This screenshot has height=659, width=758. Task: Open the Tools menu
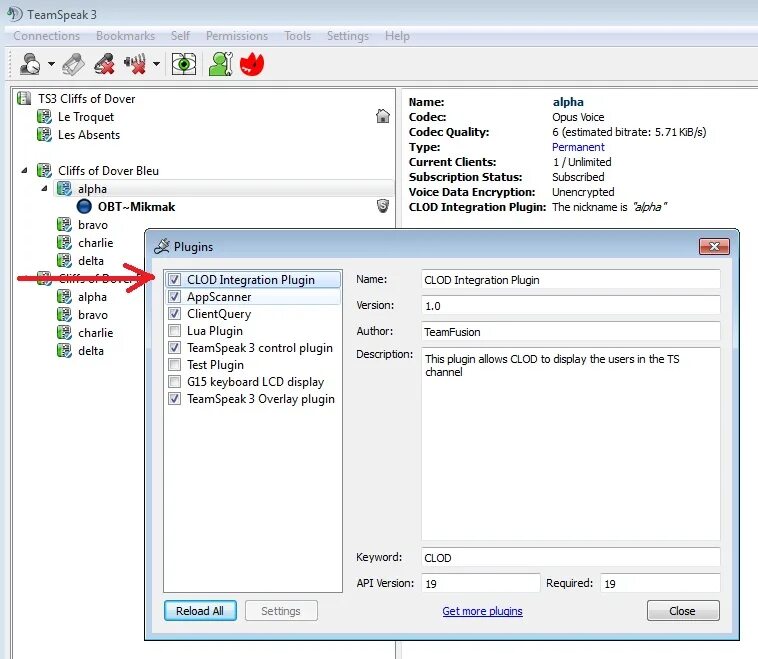(297, 36)
